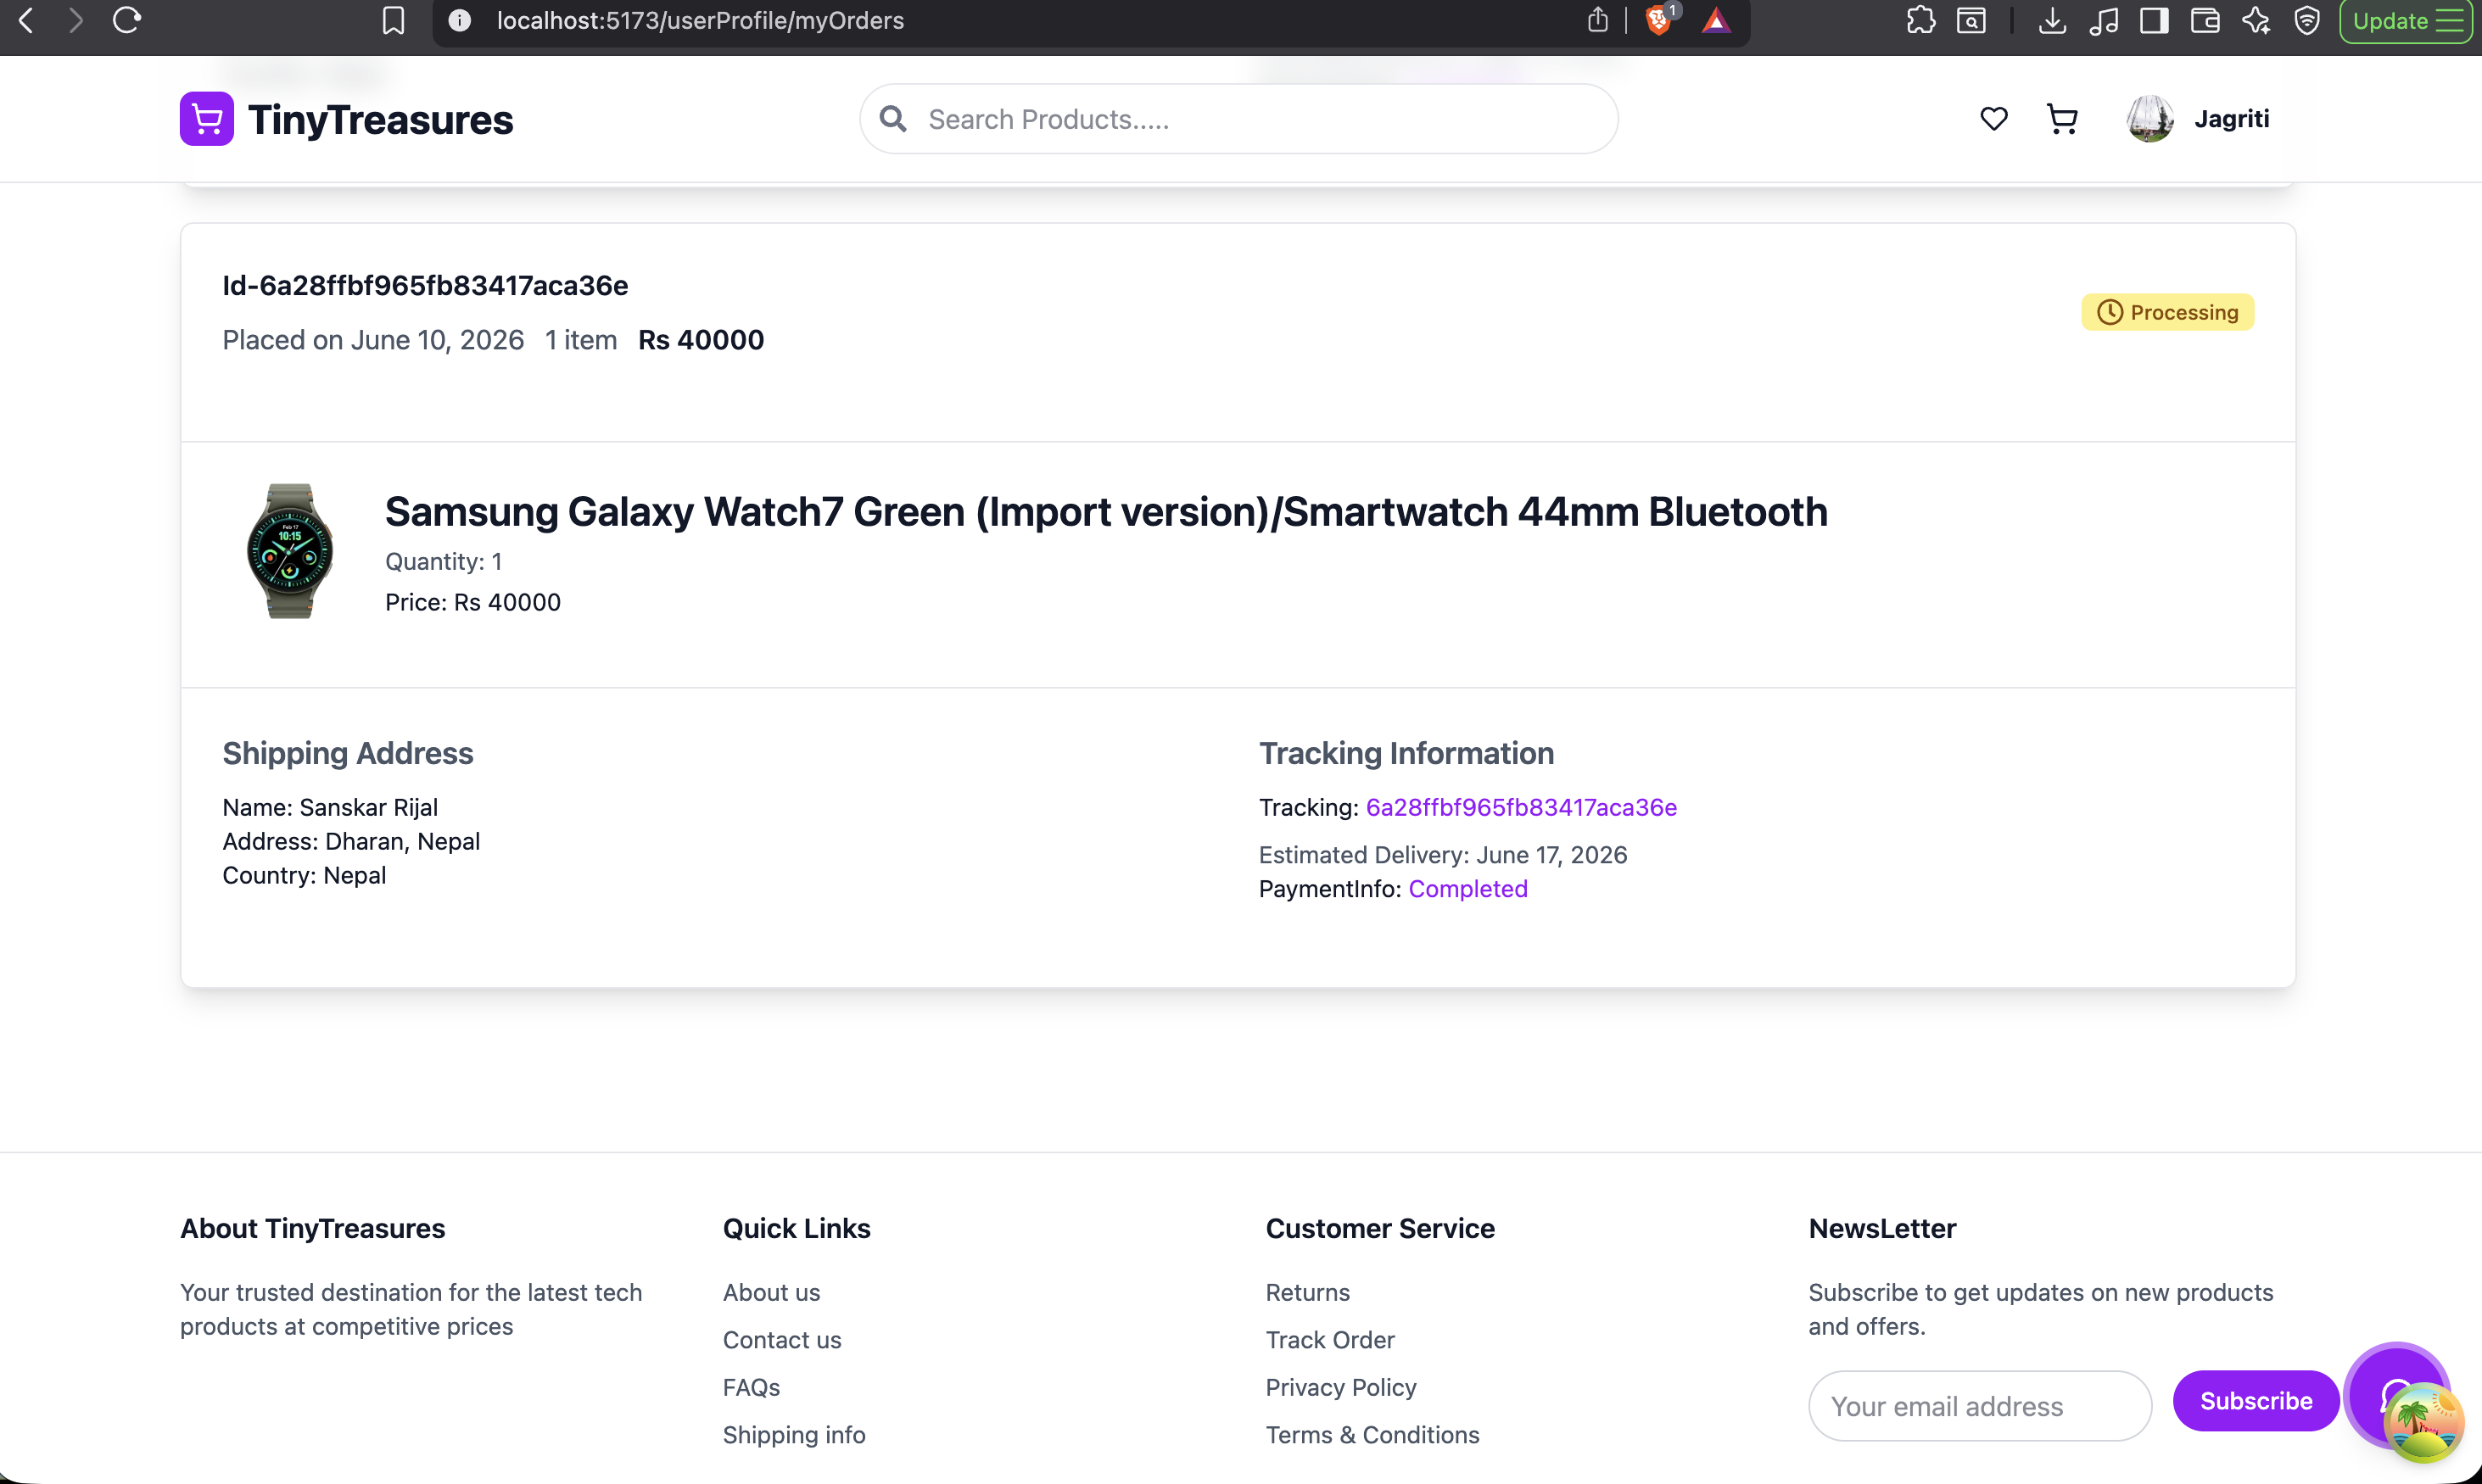Click the user profile avatar picture

tap(2150, 119)
